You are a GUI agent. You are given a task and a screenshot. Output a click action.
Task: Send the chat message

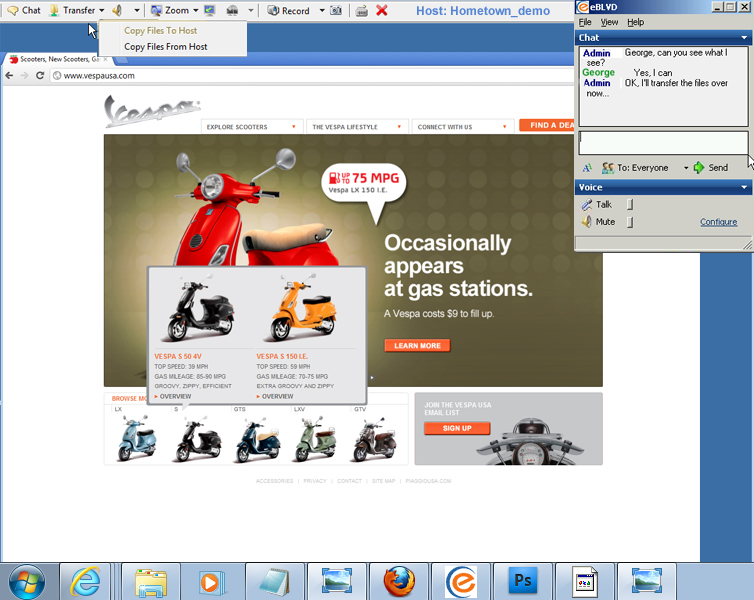[x=710, y=168]
